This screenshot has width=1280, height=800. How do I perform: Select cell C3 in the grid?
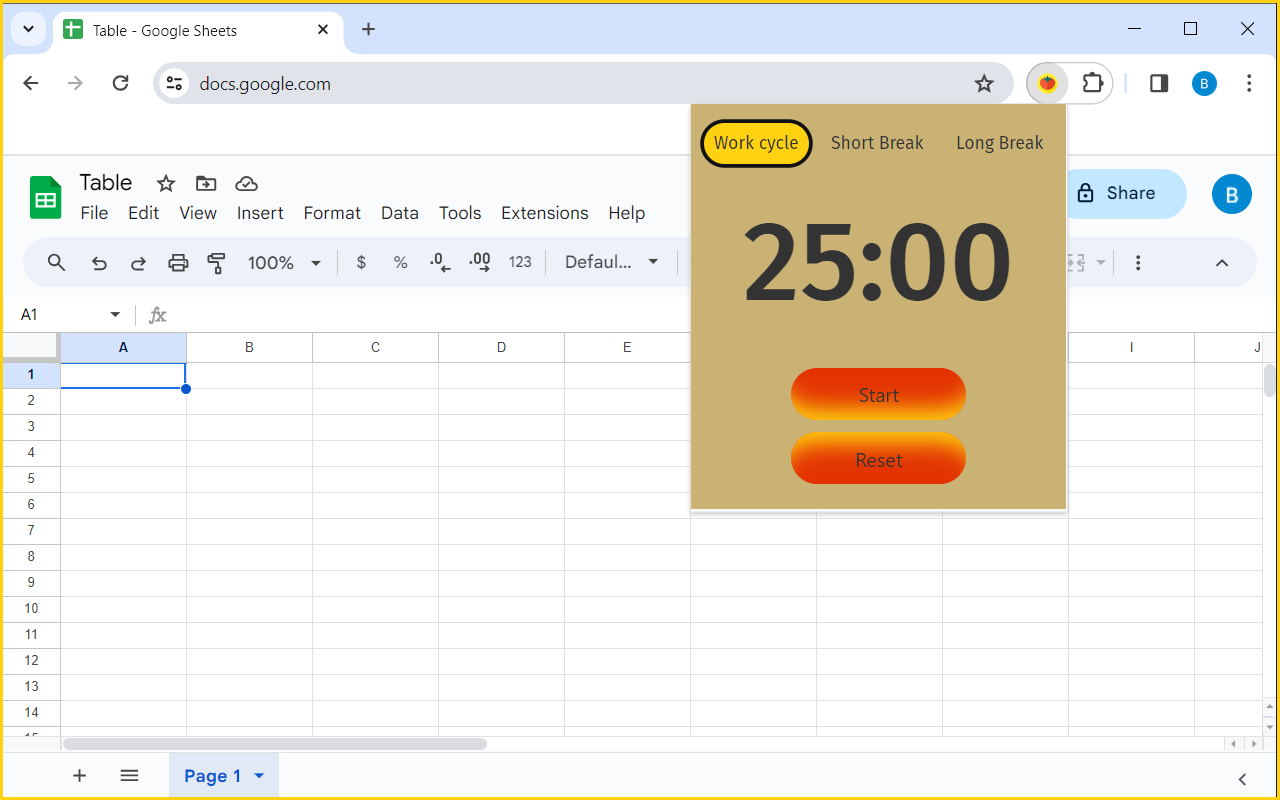pos(375,426)
